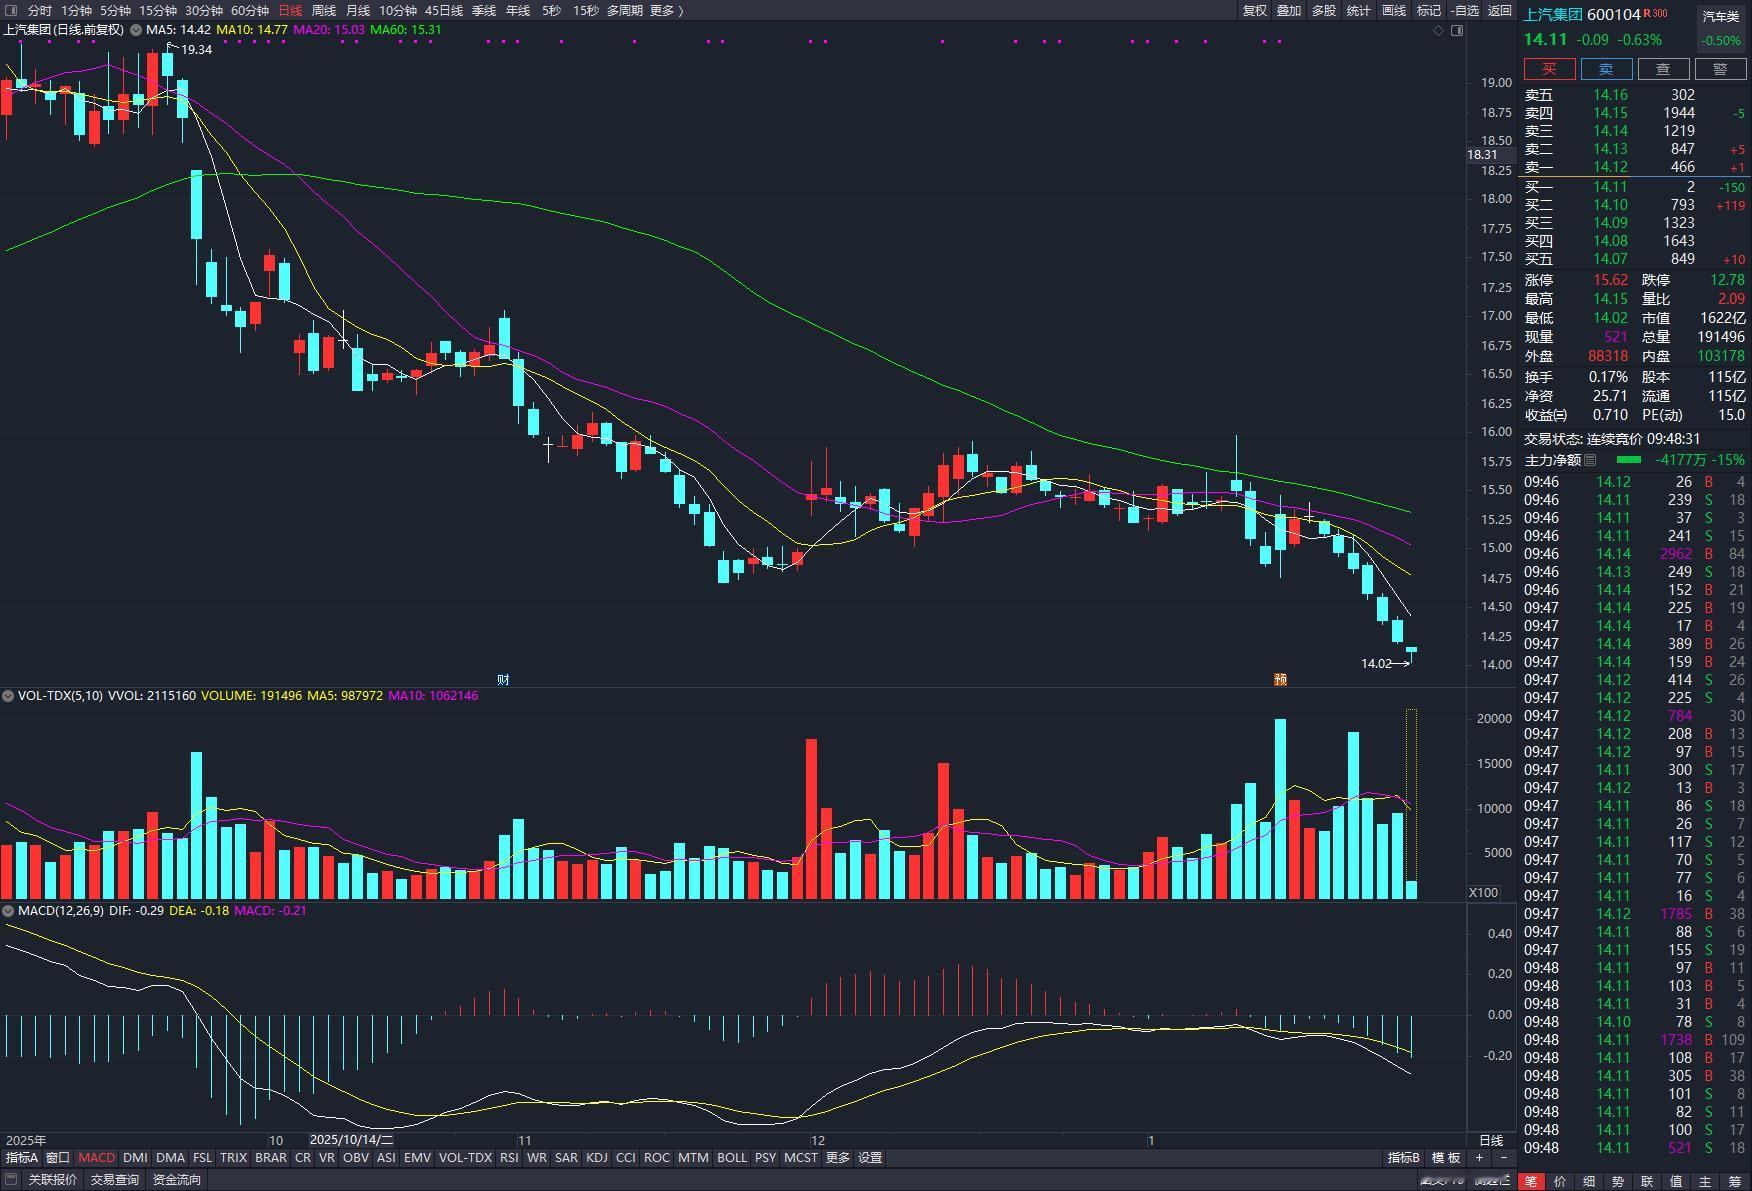Screen dimensions: 1752x1191
Task: Expand 更多 periods dropdown in top bar
Action: pyautogui.click(x=667, y=10)
